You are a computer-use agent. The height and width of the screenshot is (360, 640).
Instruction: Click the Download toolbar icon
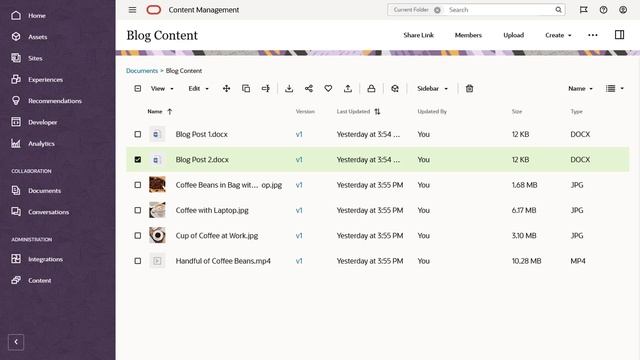pos(289,89)
